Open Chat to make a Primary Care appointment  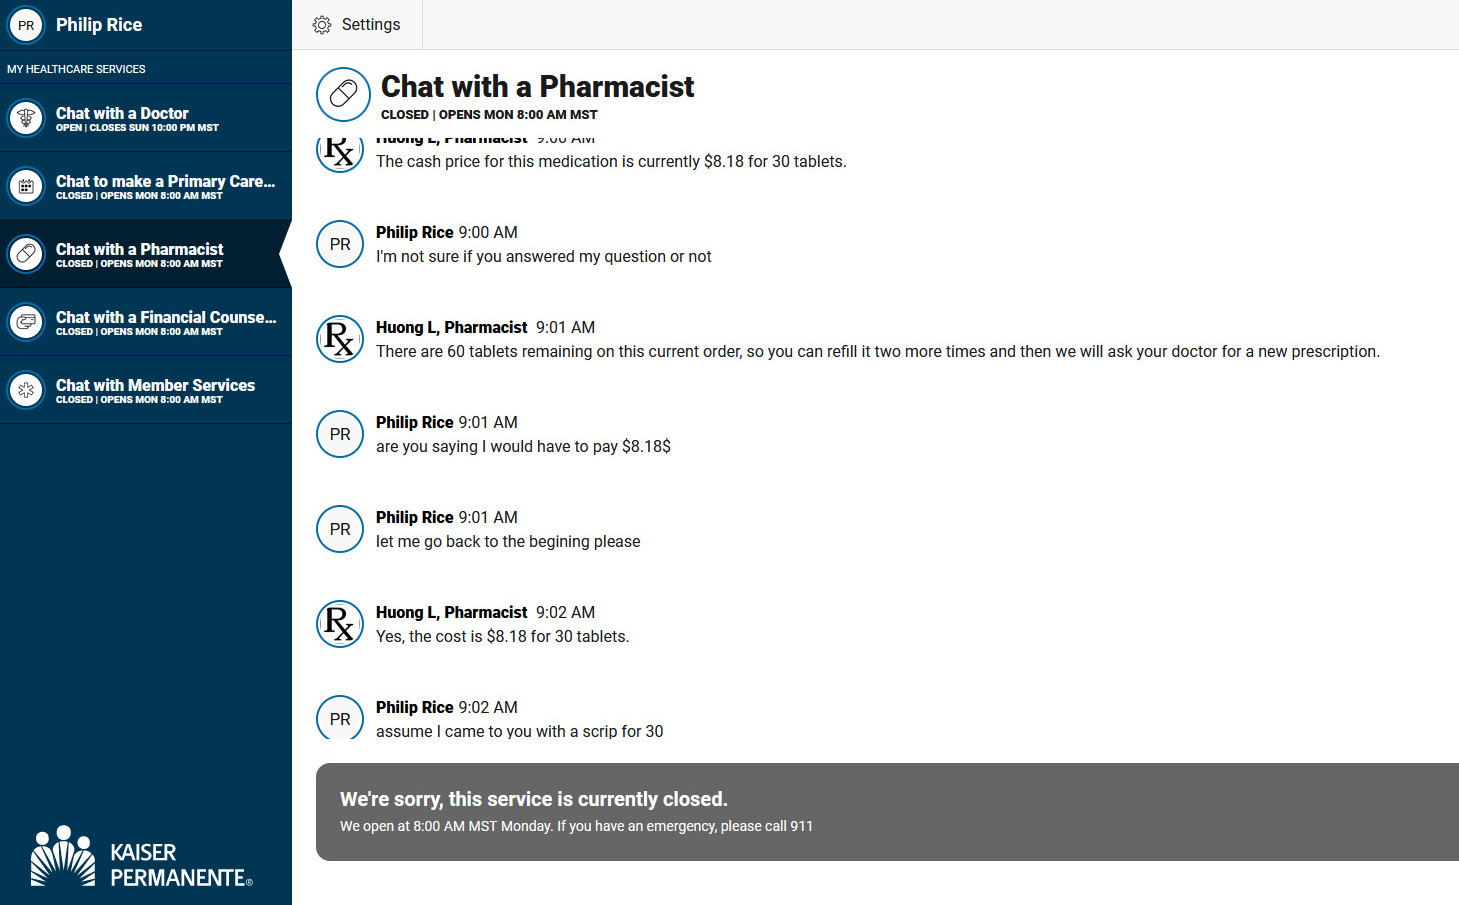146,186
